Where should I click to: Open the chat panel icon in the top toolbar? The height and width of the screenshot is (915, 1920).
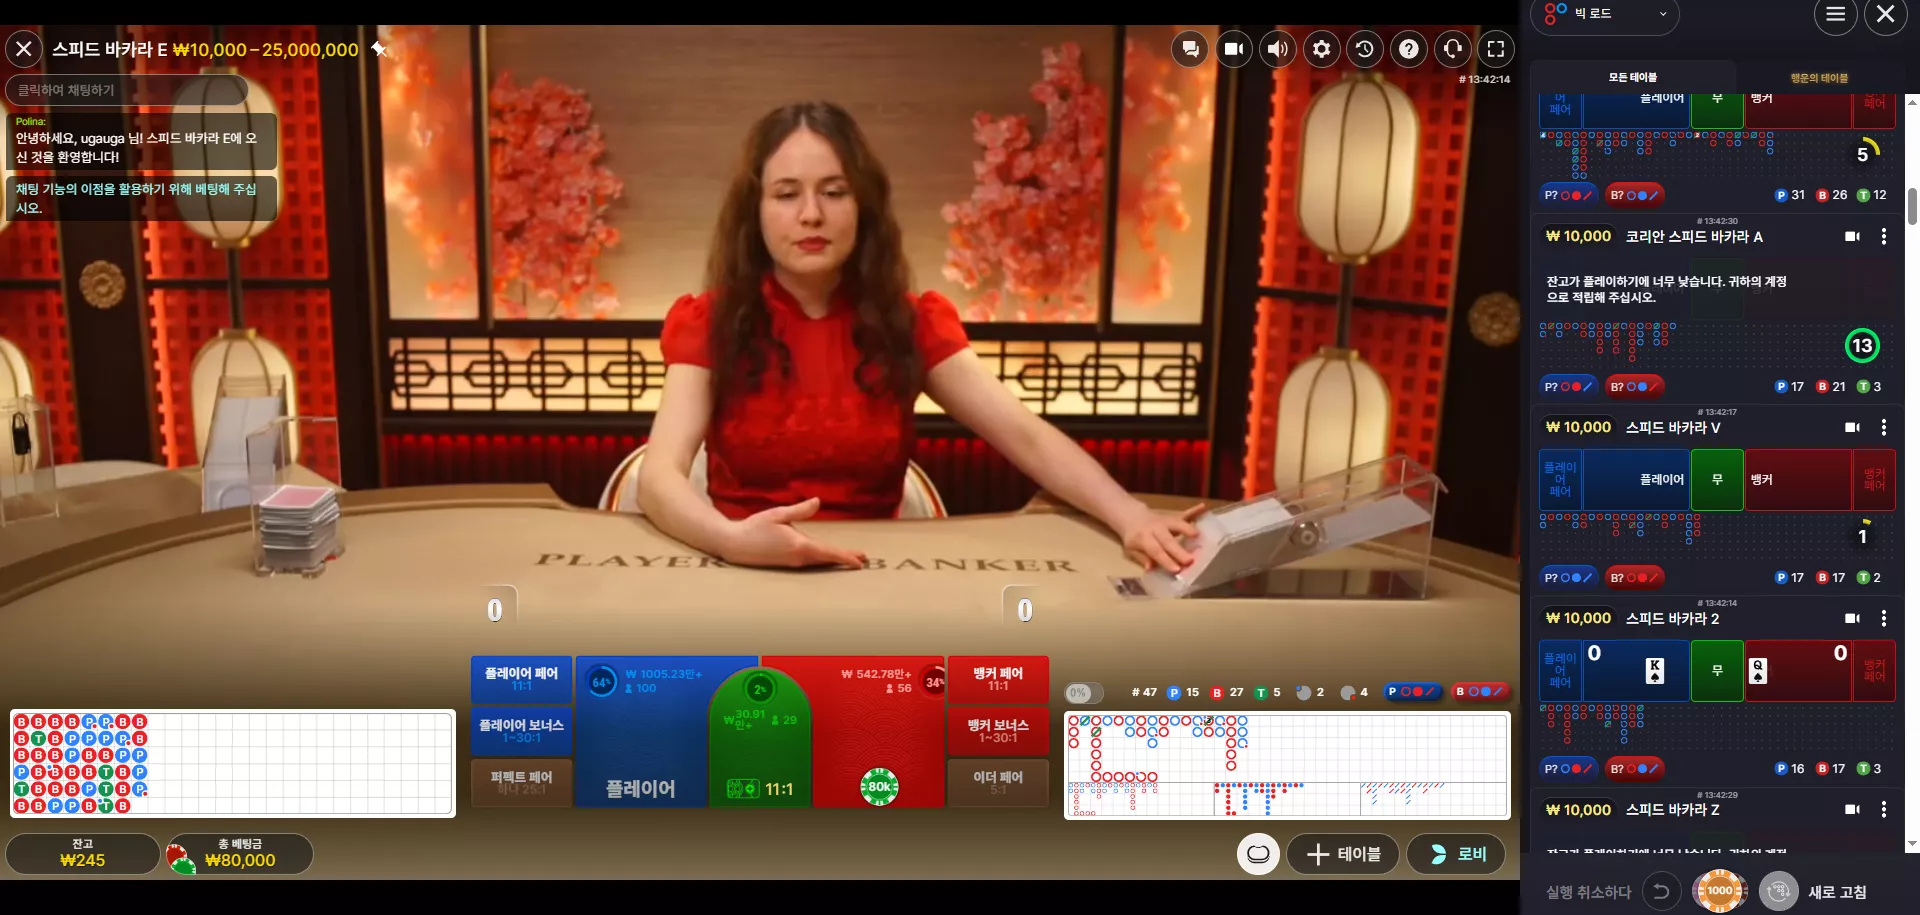[x=1190, y=48]
